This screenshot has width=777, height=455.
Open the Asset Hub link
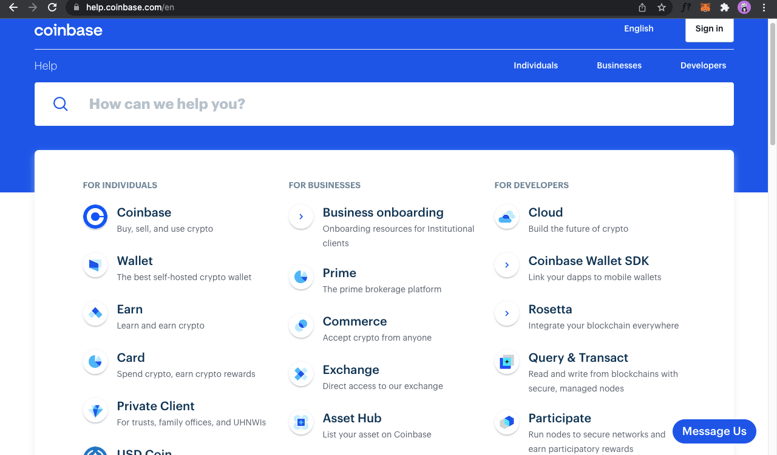click(352, 418)
